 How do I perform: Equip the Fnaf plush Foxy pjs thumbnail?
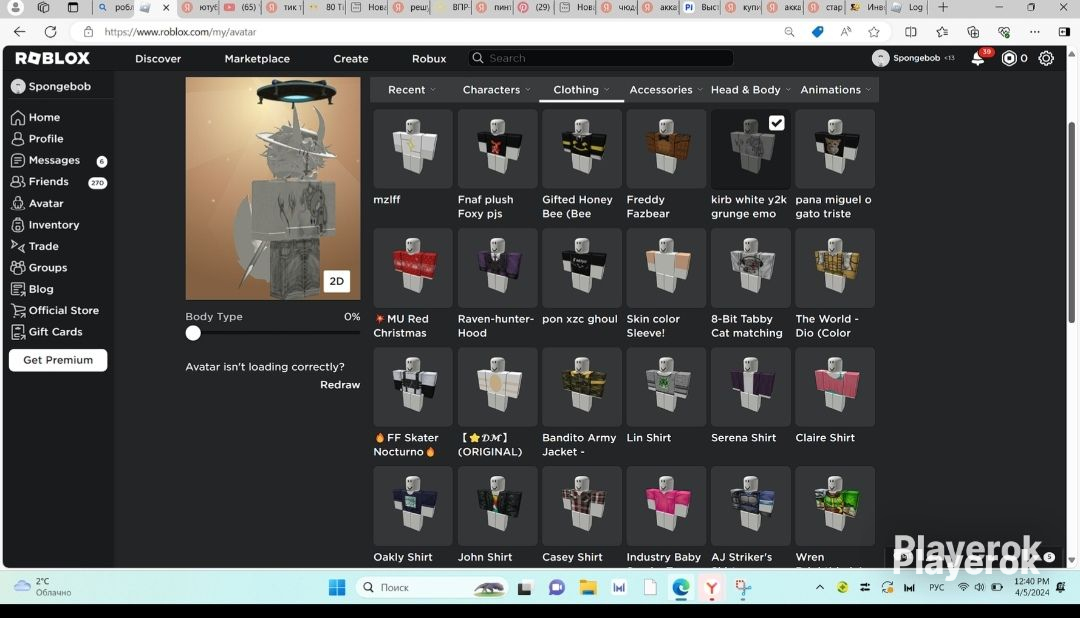tap(497, 149)
